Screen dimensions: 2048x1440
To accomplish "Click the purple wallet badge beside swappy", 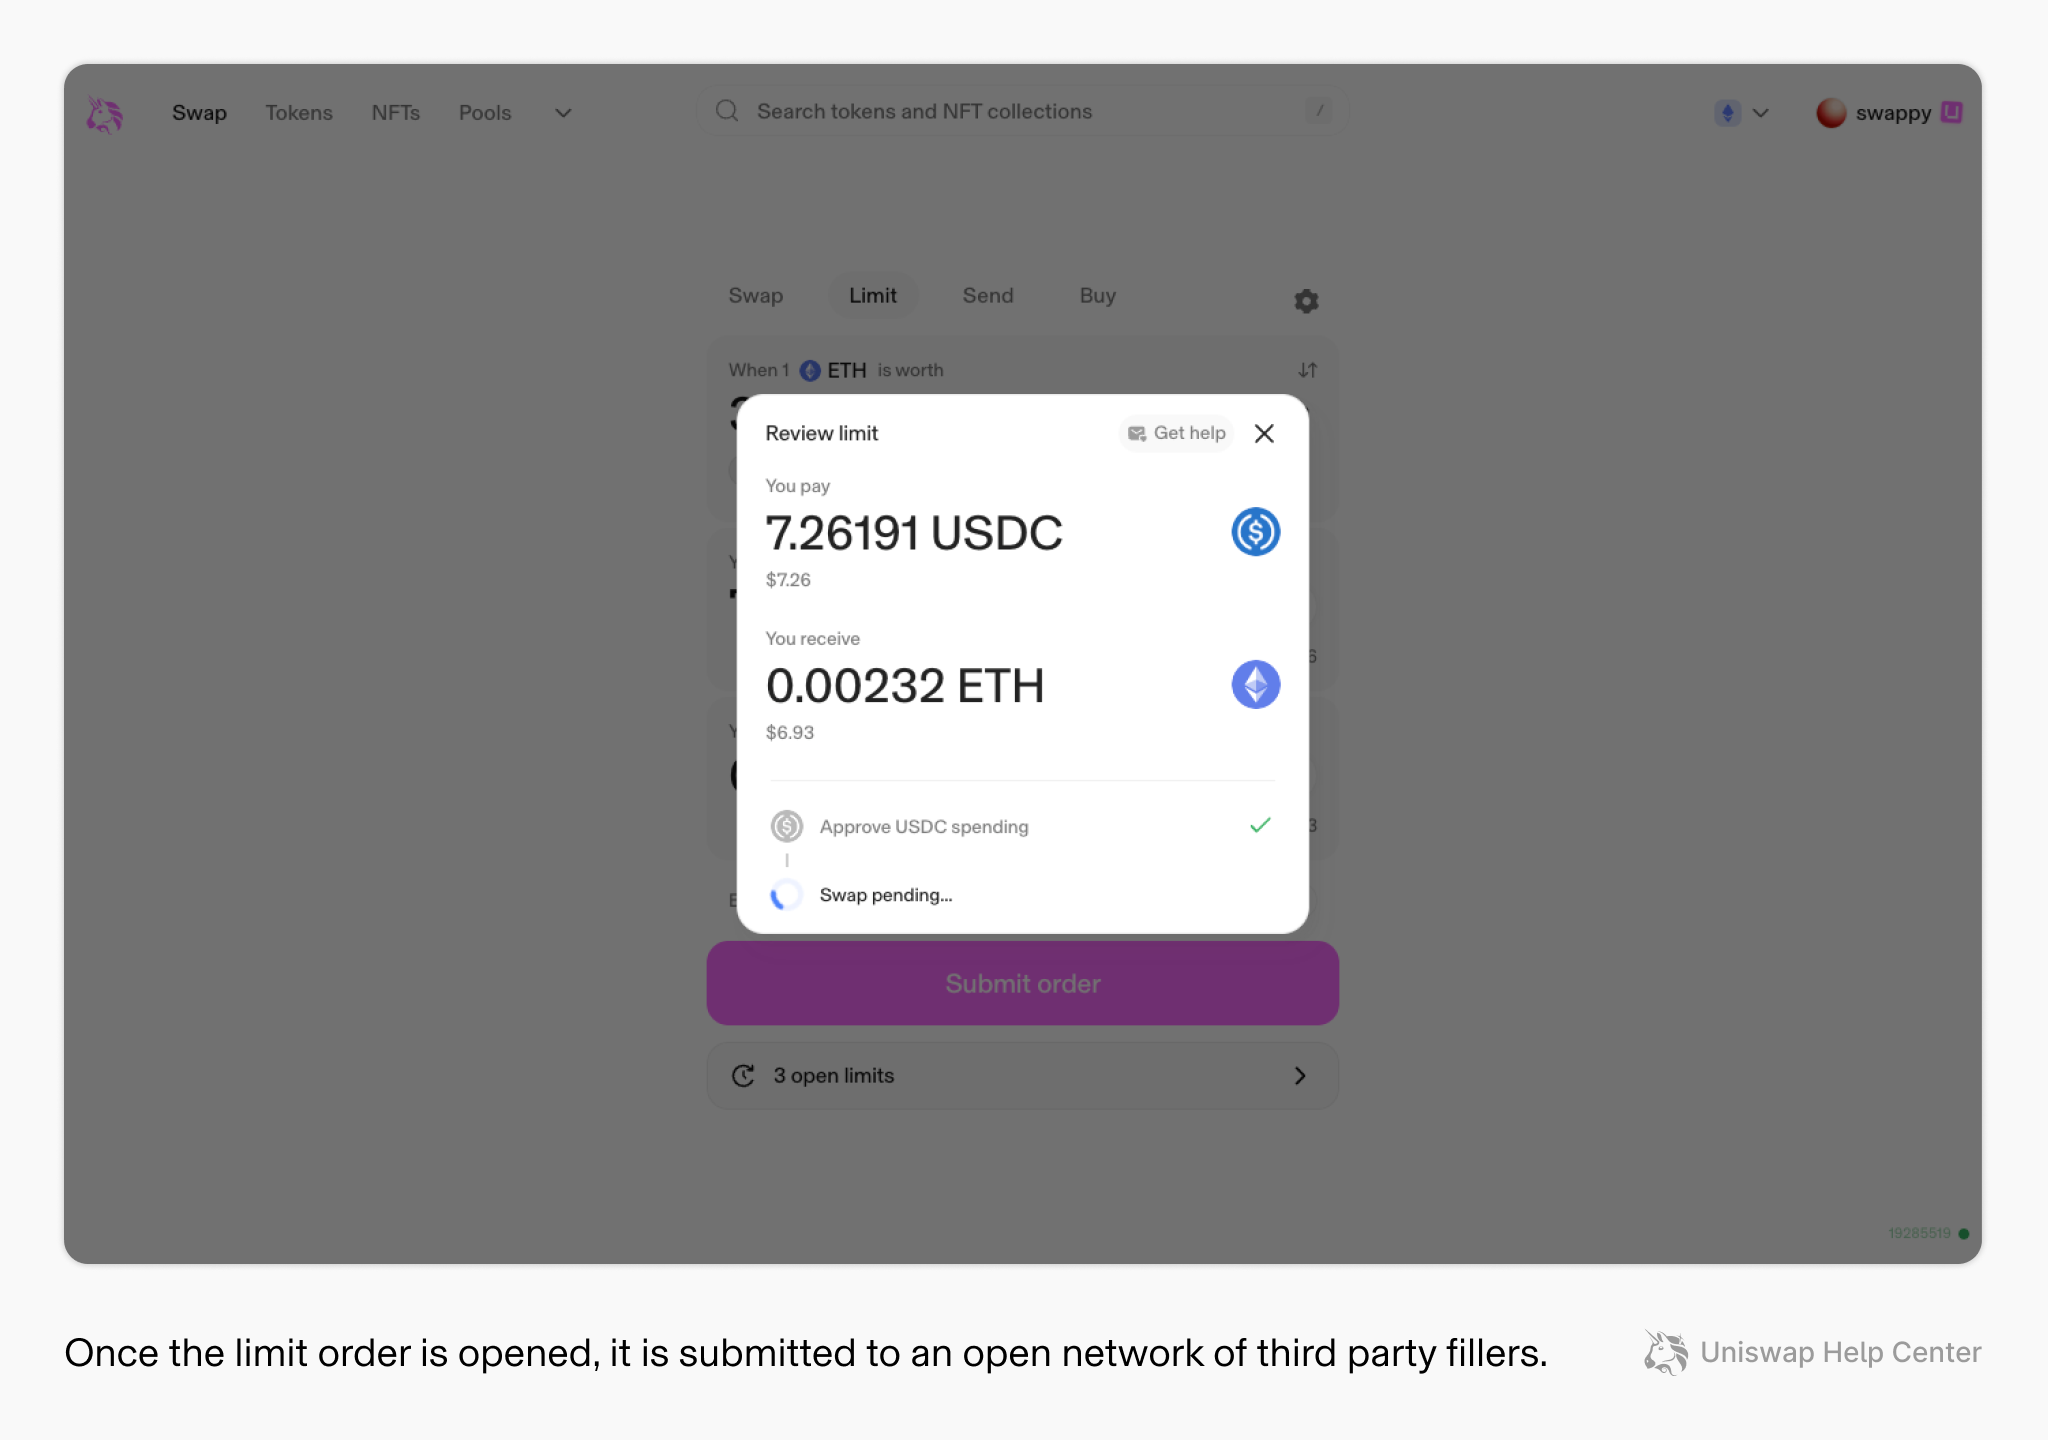I will click(x=1951, y=112).
